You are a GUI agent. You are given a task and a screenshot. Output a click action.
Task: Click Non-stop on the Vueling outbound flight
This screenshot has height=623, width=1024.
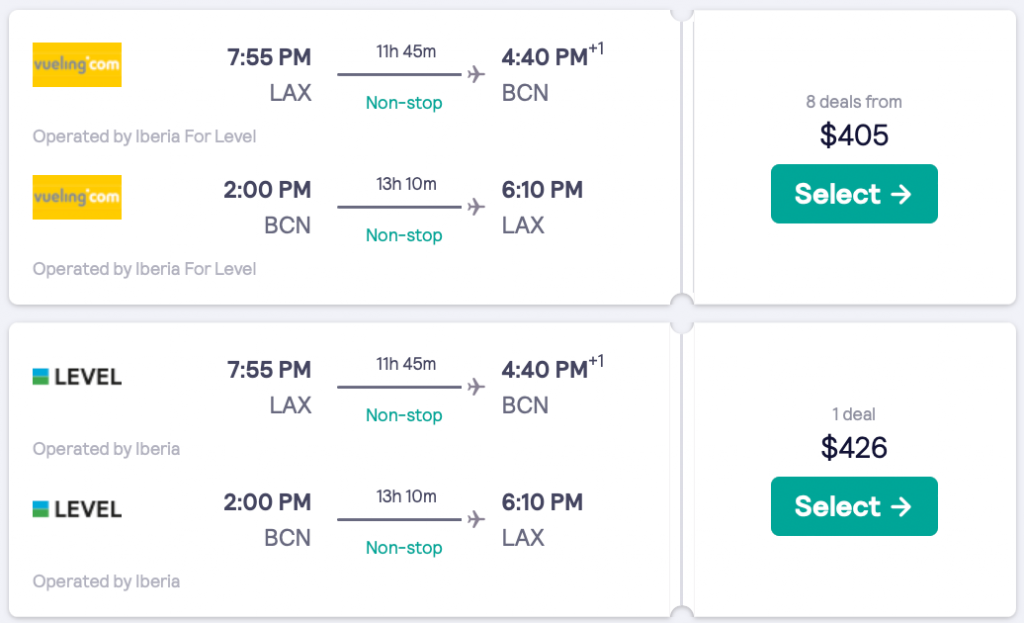(x=404, y=103)
